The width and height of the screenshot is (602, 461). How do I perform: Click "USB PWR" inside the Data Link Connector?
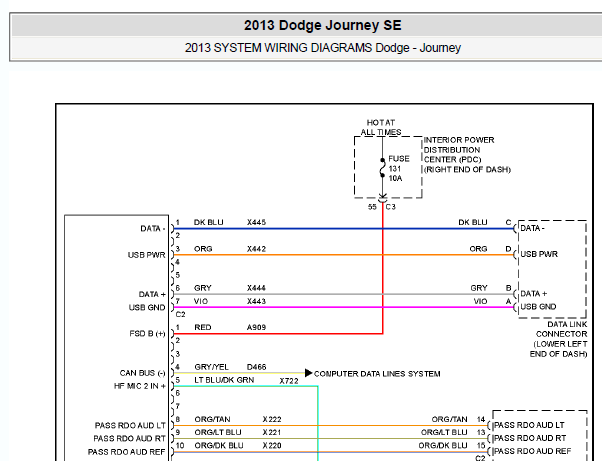click(539, 254)
